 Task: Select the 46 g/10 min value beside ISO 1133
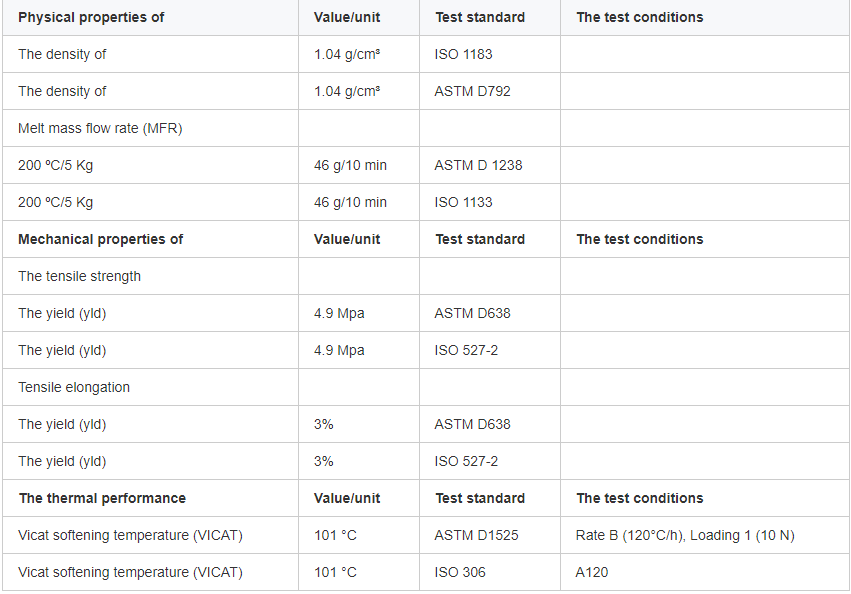pos(350,202)
